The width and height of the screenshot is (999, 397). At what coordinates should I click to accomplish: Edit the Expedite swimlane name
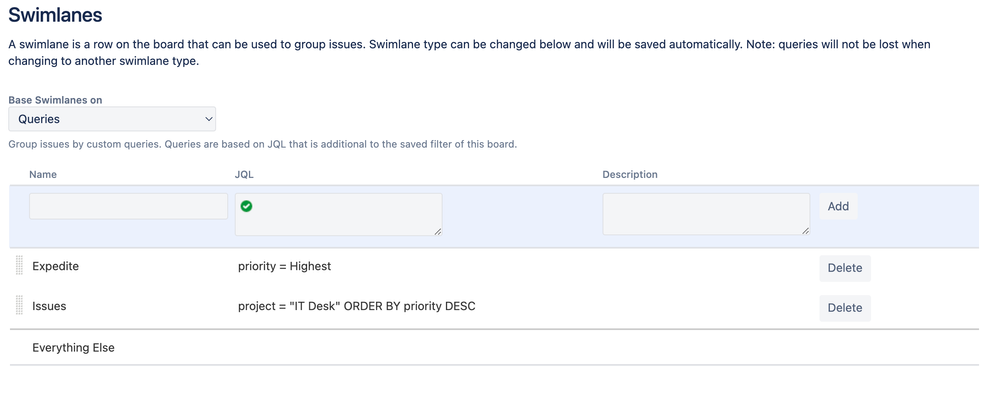click(x=55, y=266)
